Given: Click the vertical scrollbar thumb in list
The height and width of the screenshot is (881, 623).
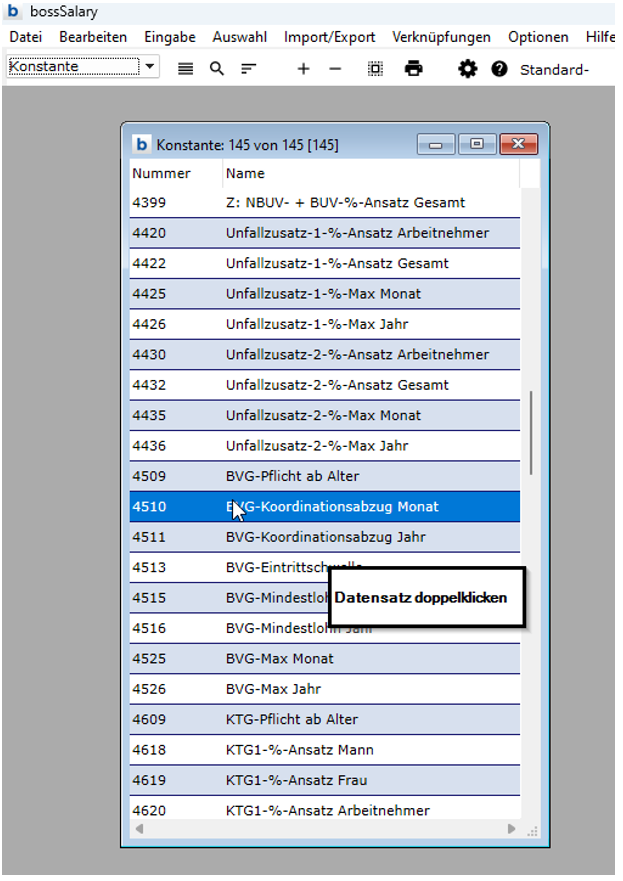Looking at the screenshot, I should [531, 432].
